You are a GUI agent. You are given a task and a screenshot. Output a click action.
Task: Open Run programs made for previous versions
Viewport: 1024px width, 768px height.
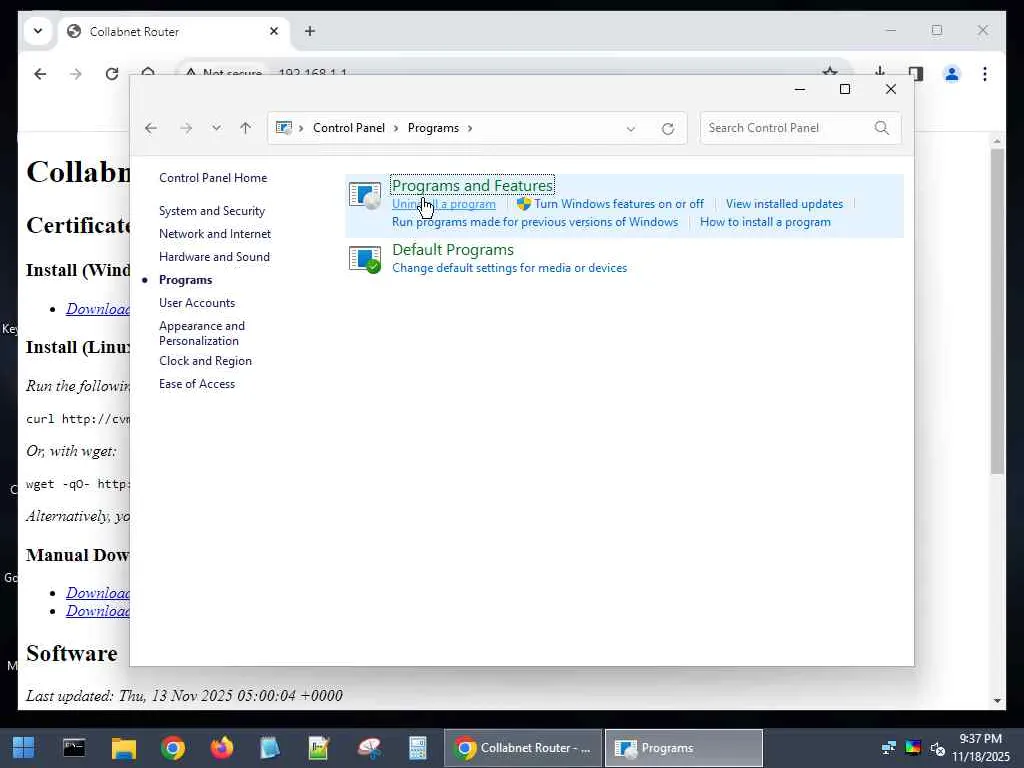point(535,222)
